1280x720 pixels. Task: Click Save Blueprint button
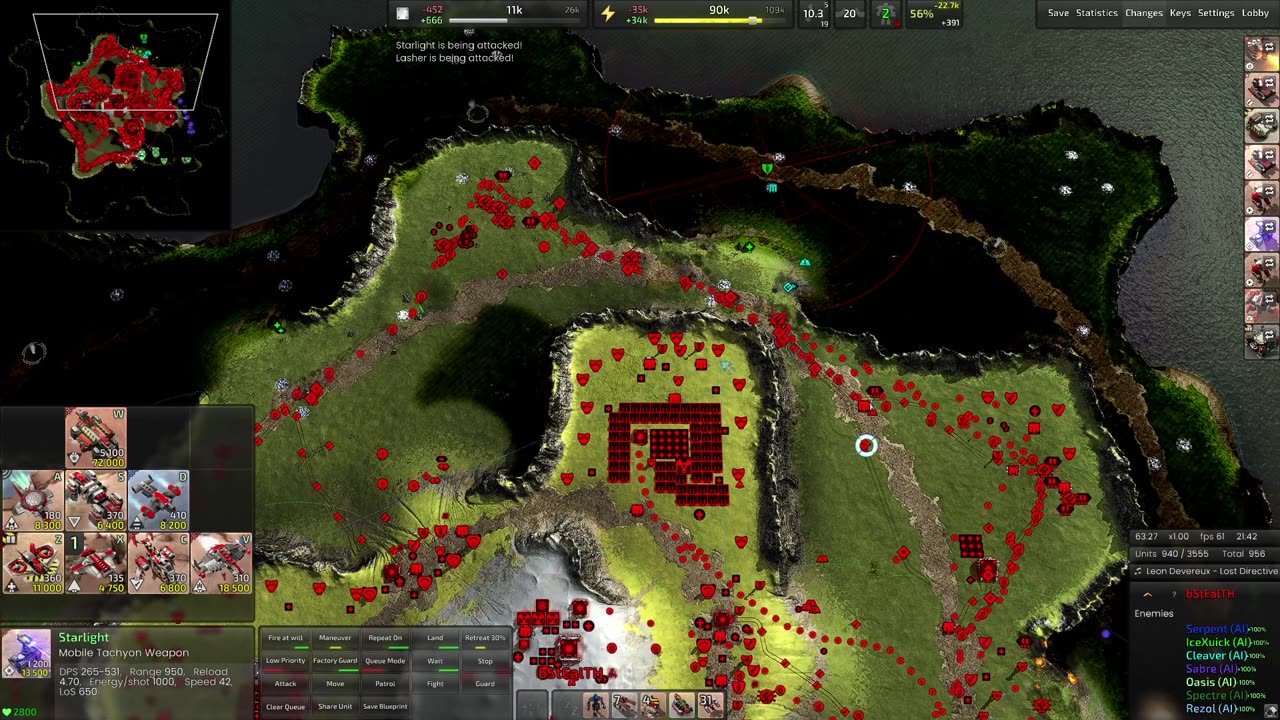pos(385,707)
